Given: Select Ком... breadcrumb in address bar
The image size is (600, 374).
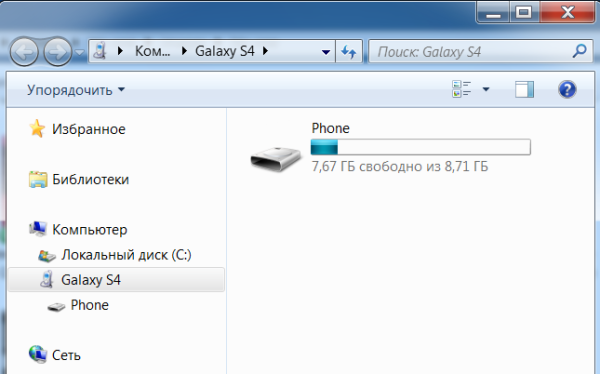Looking at the screenshot, I should [152, 51].
